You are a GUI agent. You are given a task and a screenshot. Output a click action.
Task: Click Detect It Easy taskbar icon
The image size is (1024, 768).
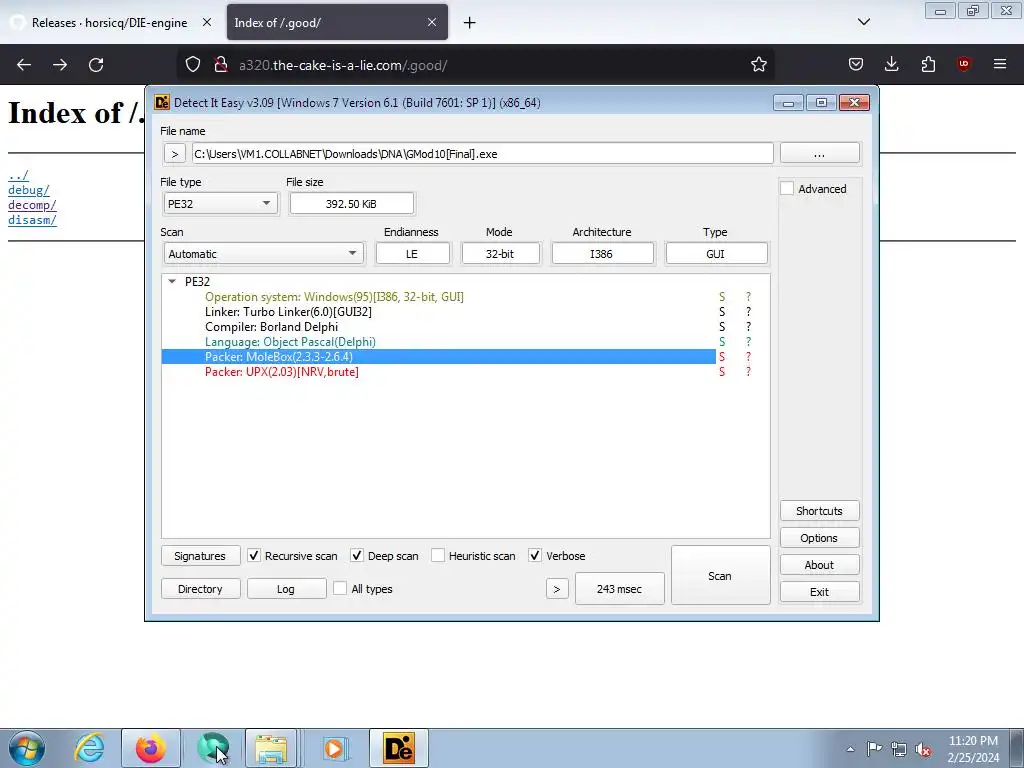[398, 748]
